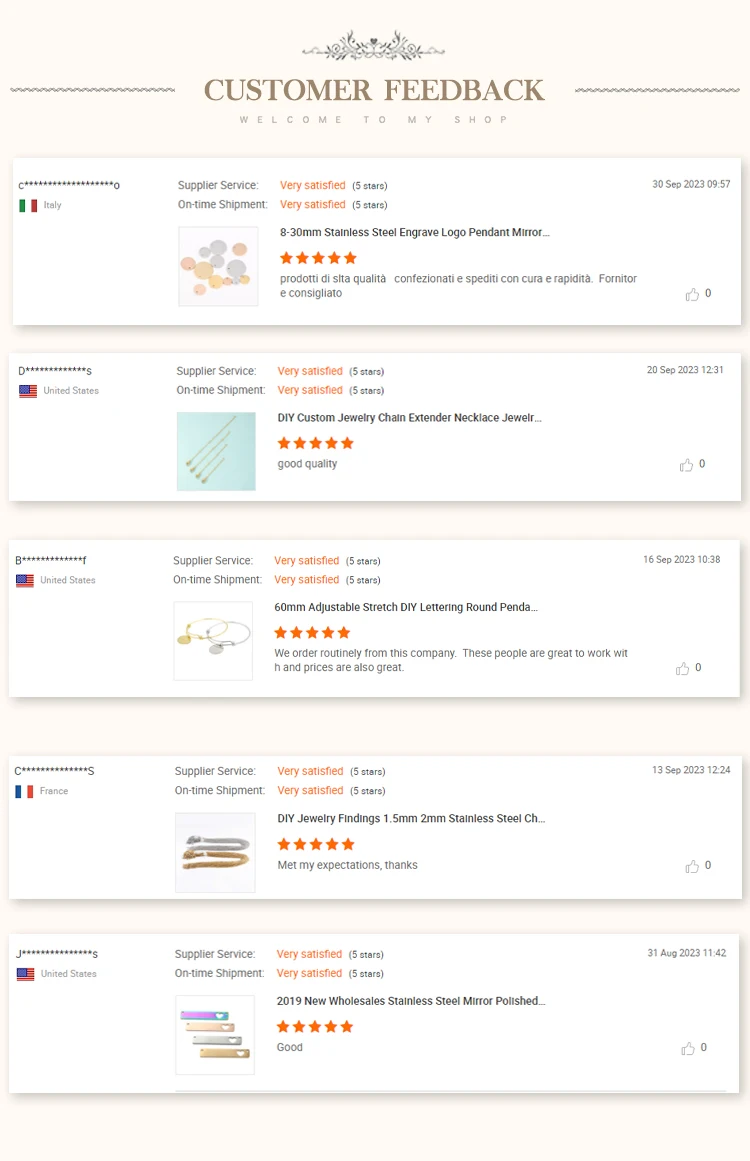Open "2019 New Wholesales Stainless Steel" link
The width and height of the screenshot is (750, 1161).
click(x=410, y=1001)
